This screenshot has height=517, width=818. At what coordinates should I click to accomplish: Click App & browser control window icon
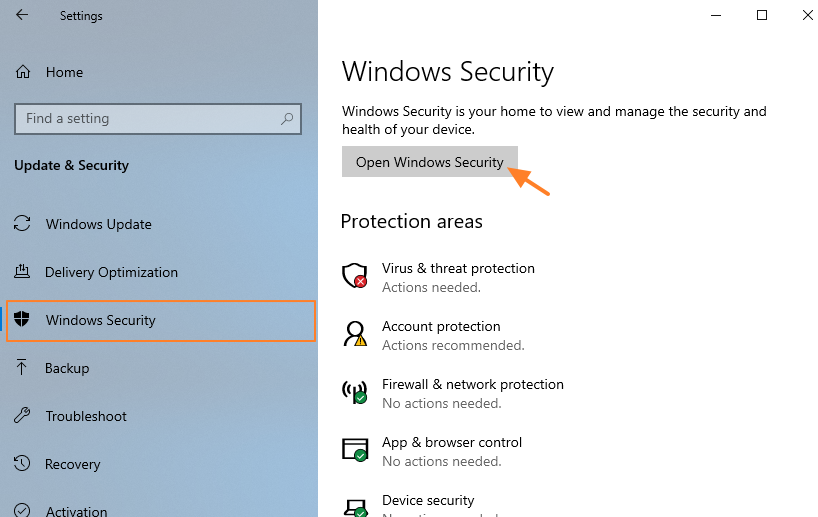(355, 450)
